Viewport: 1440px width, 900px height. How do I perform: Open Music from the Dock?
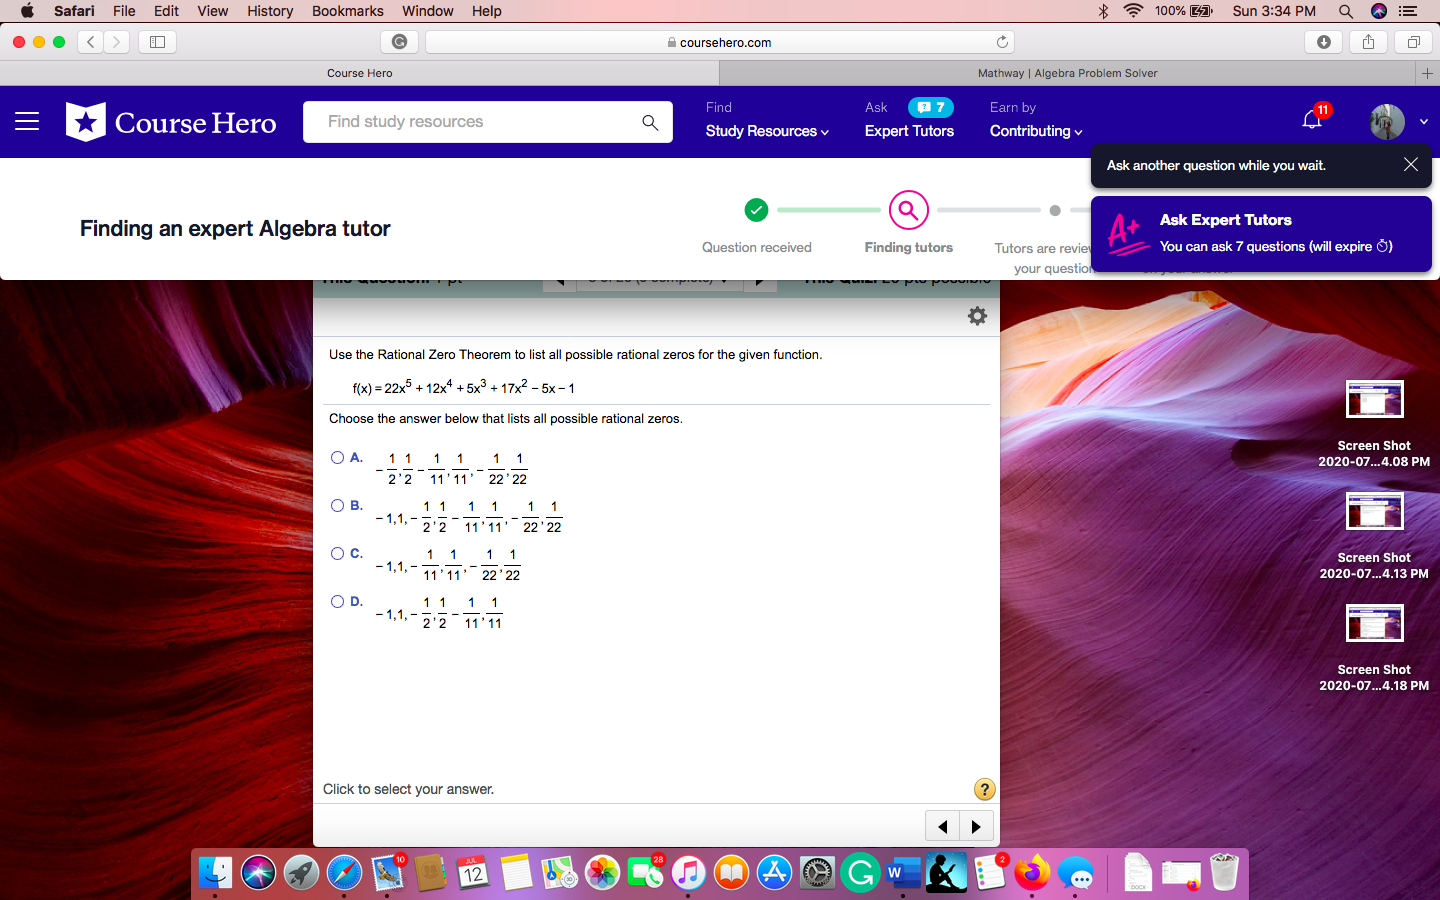point(688,873)
